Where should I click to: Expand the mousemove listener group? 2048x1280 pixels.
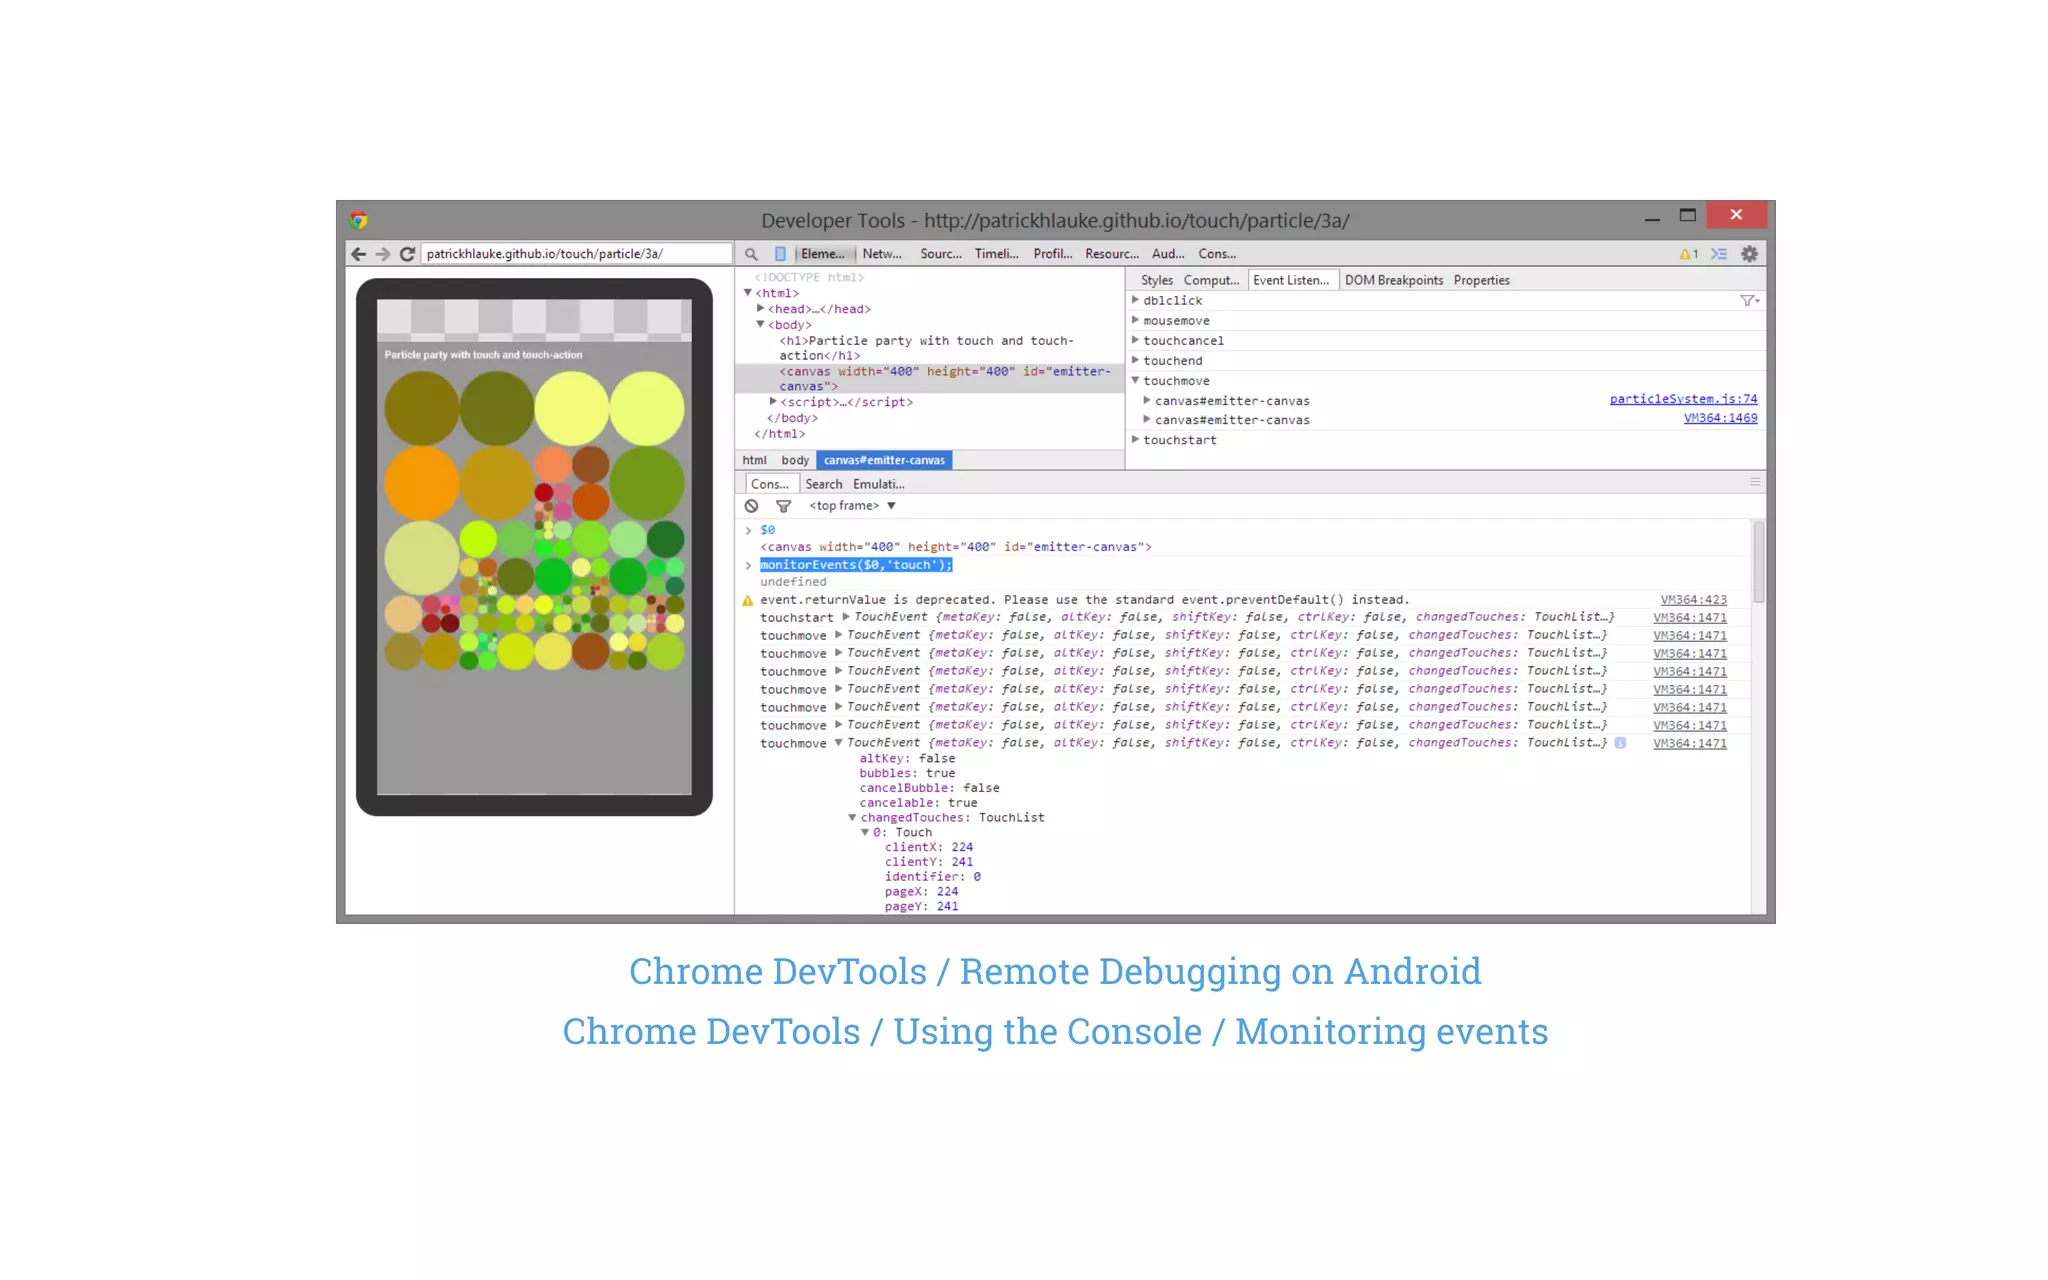pyautogui.click(x=1135, y=320)
